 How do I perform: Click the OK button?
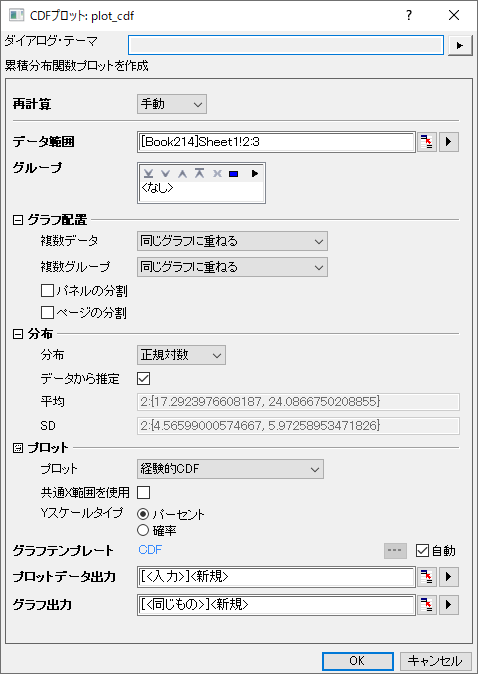358,661
